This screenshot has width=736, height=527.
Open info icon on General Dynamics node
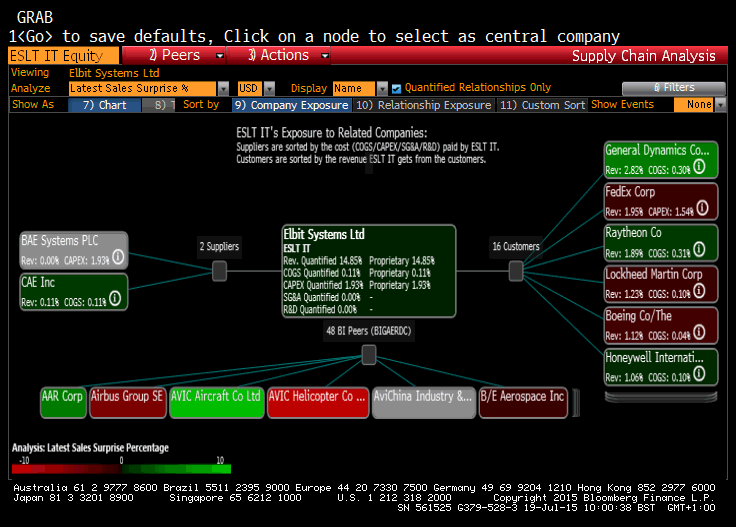(x=699, y=166)
